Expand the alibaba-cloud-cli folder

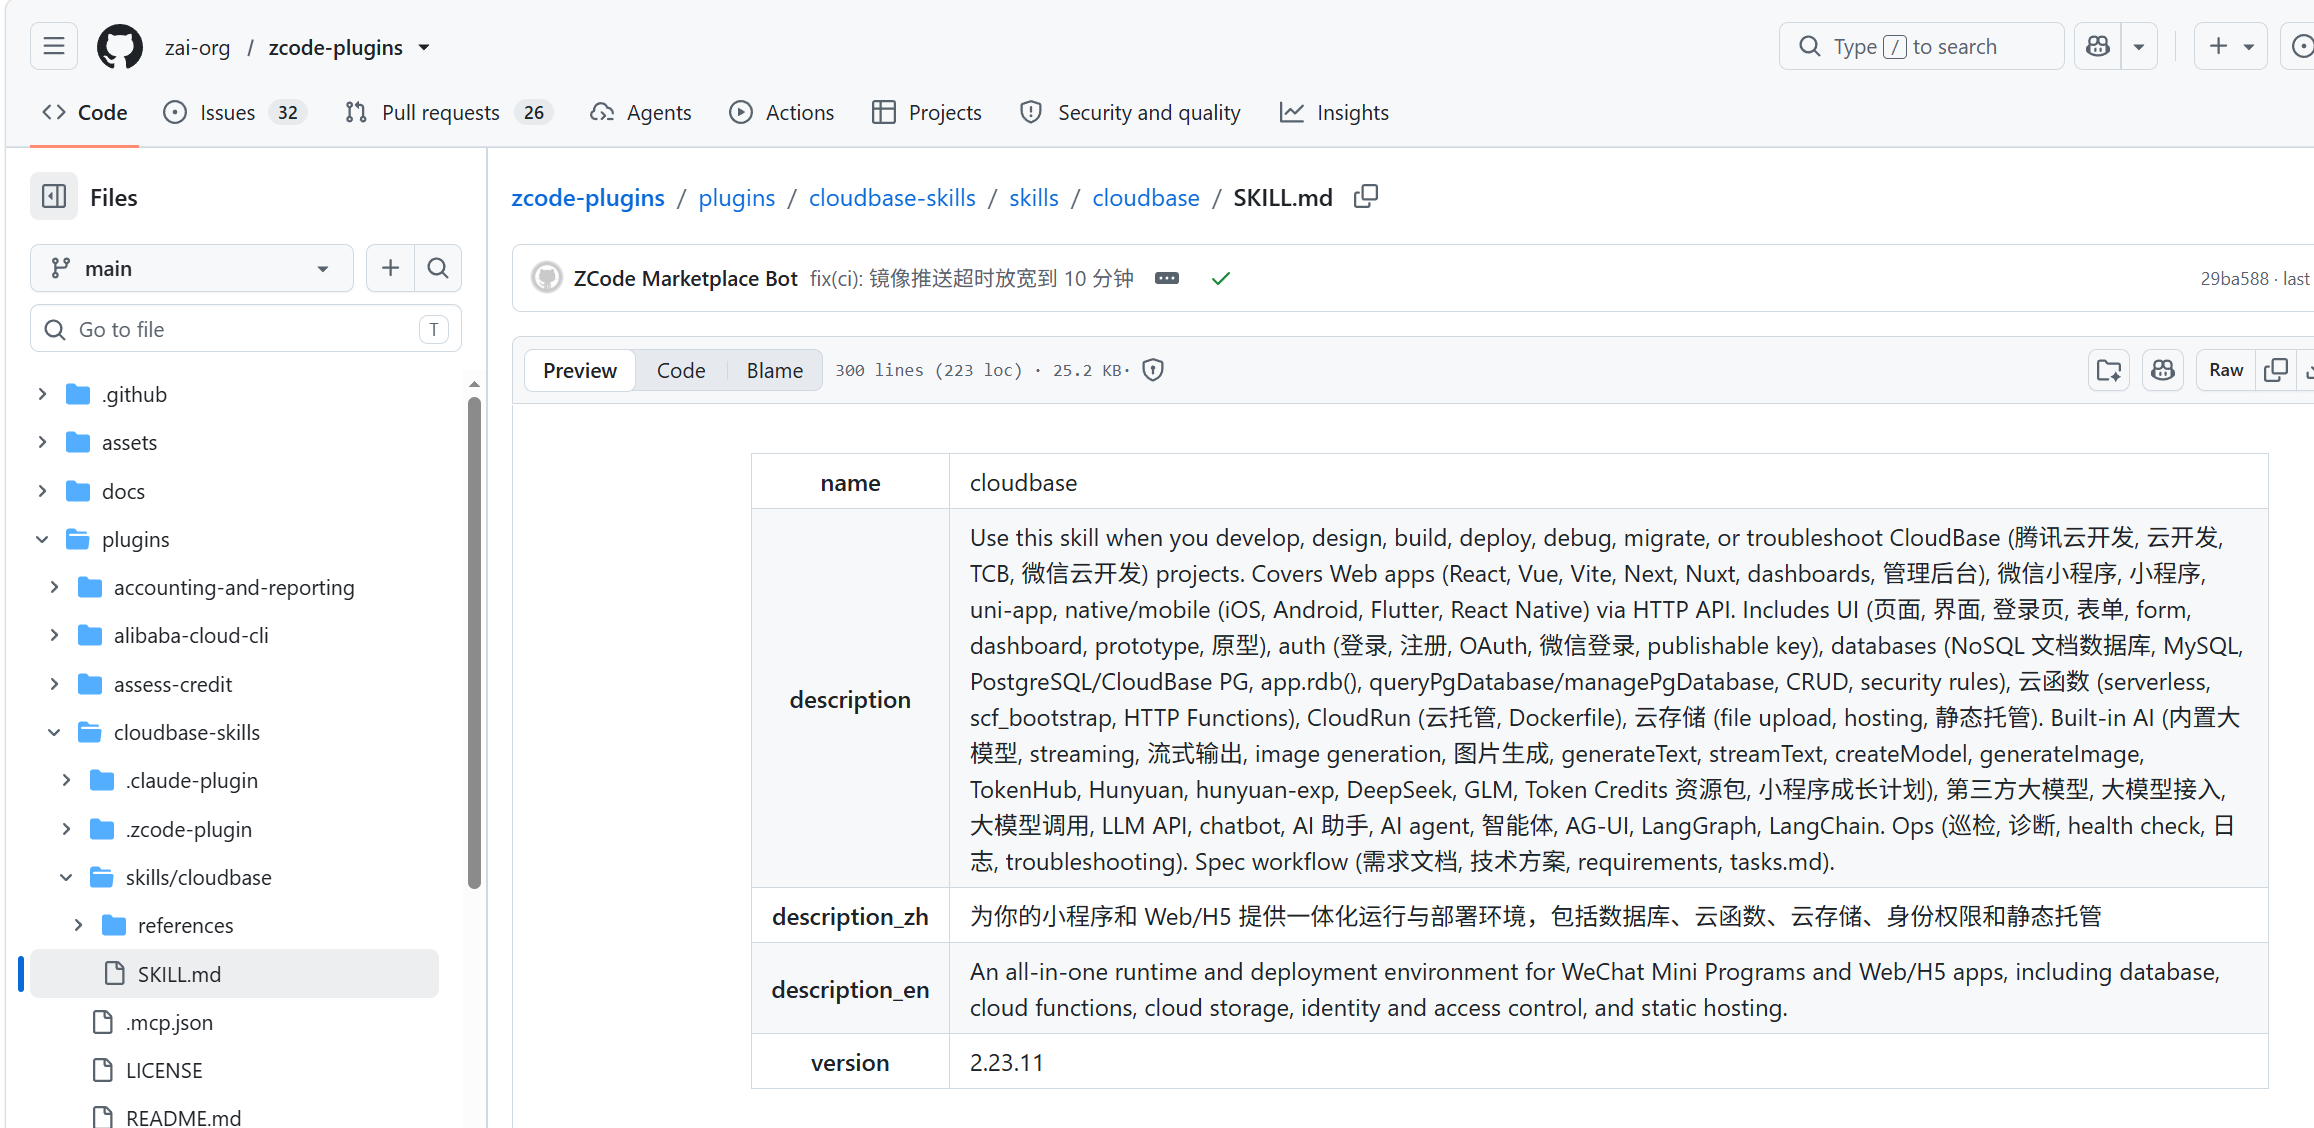pos(54,635)
